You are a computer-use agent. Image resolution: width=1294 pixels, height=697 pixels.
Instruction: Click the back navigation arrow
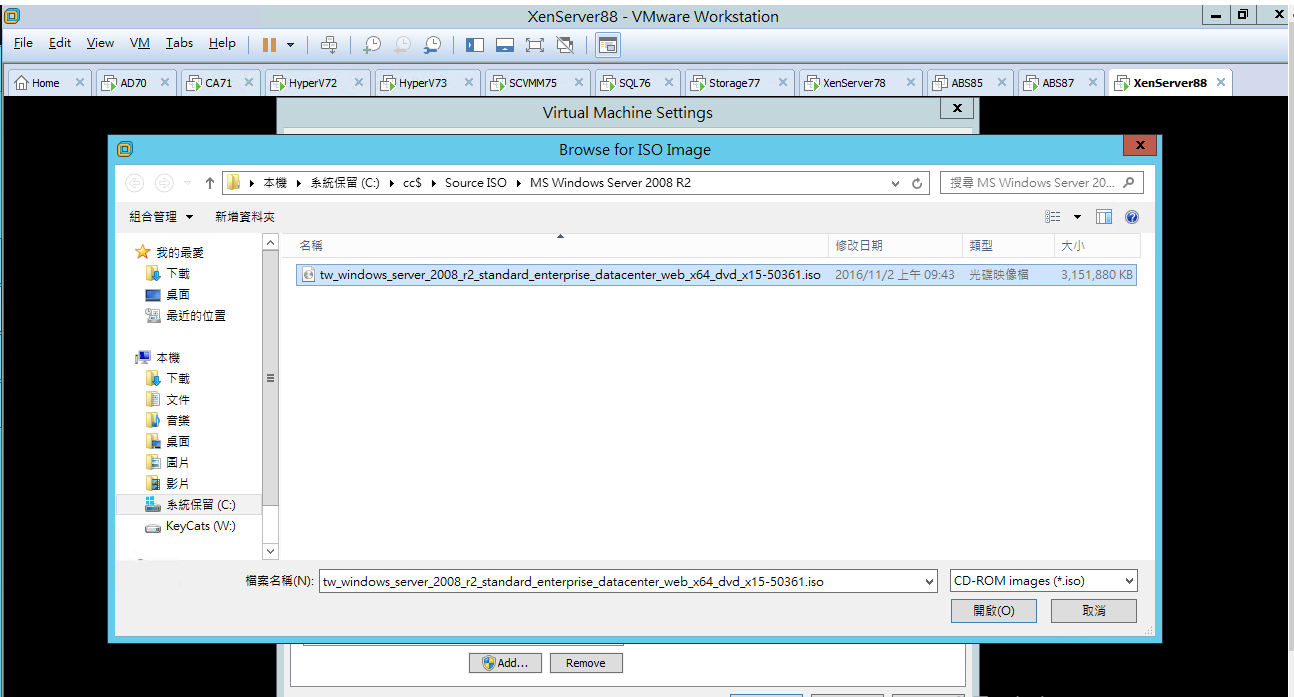click(135, 183)
